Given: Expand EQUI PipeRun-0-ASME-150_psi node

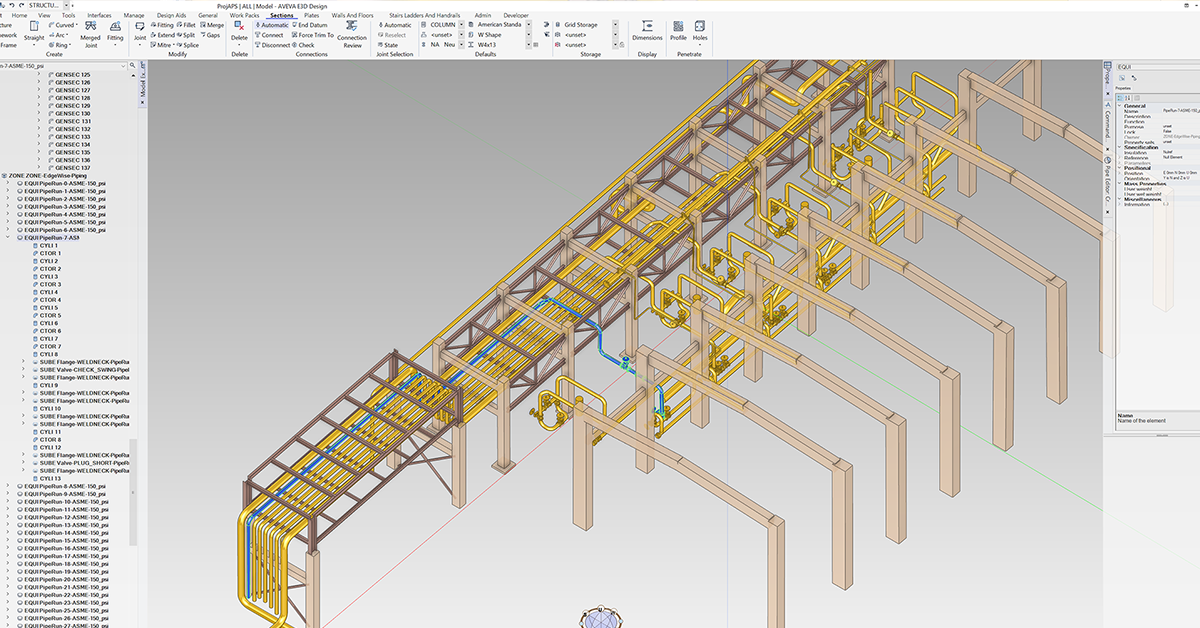Looking at the screenshot, I should tap(8, 183).
